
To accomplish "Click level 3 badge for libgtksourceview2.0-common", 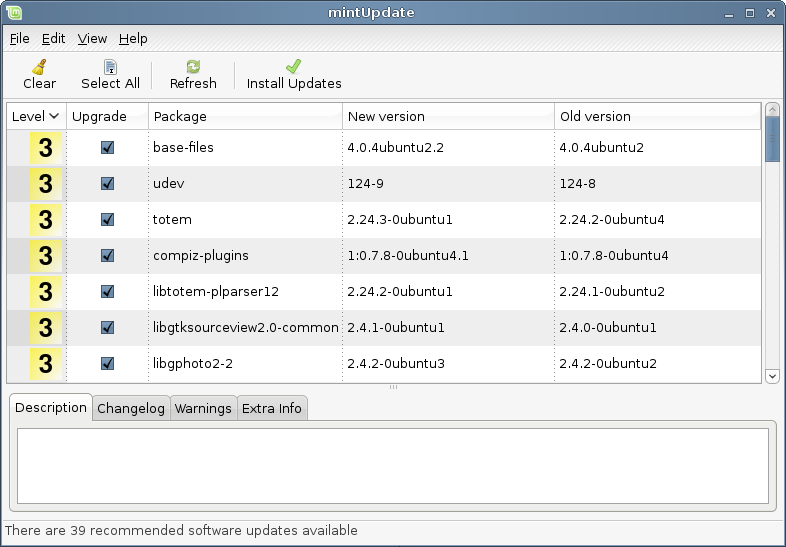I will click(46, 328).
